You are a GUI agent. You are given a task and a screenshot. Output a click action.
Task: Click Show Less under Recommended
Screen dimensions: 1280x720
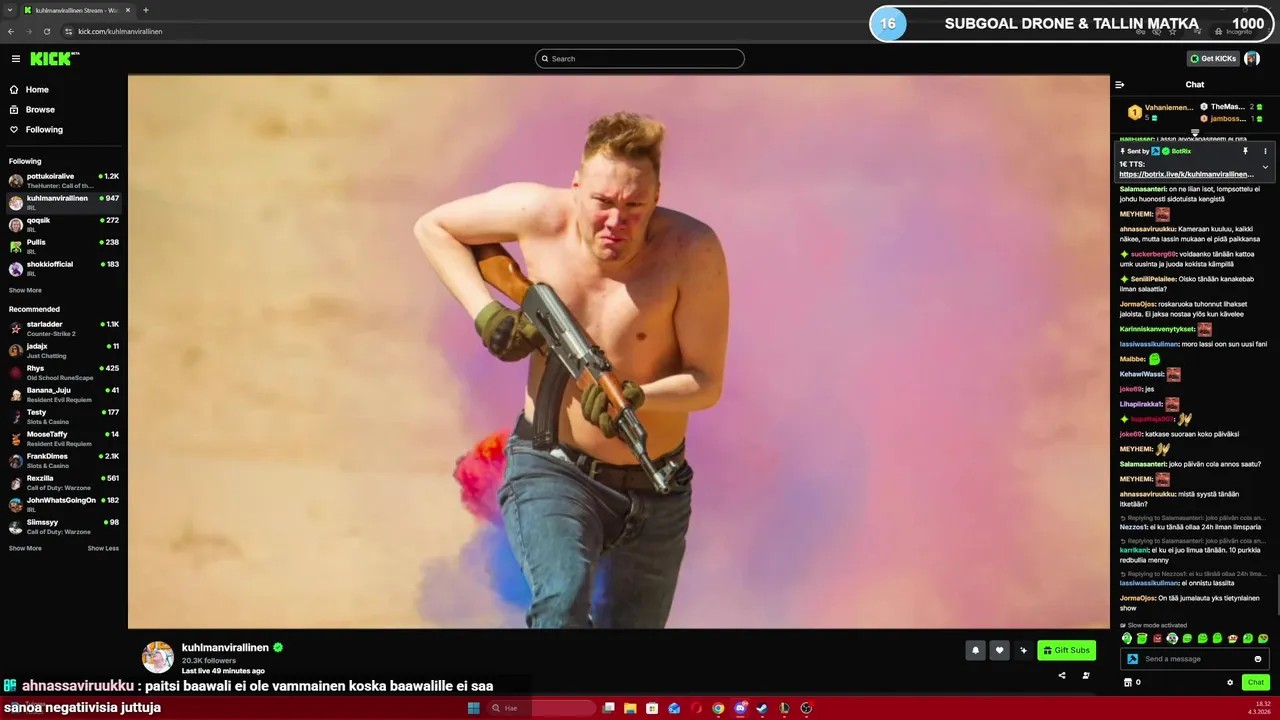[103, 548]
